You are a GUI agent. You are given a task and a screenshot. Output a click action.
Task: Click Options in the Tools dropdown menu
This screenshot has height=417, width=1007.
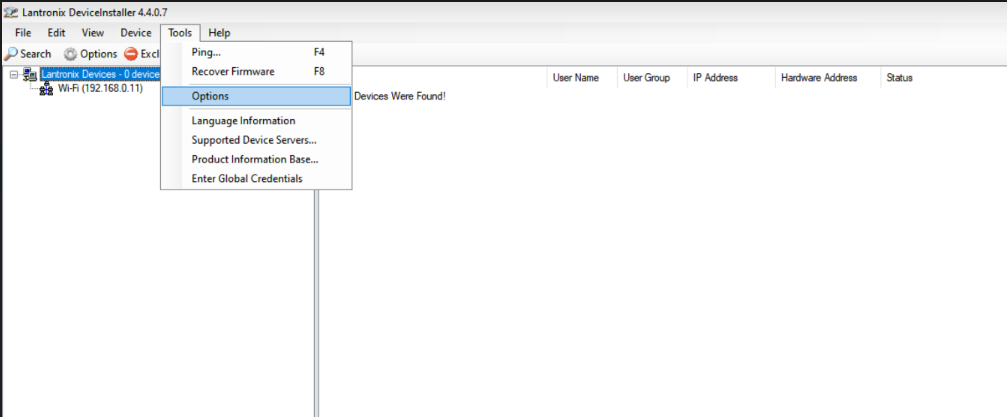point(210,96)
